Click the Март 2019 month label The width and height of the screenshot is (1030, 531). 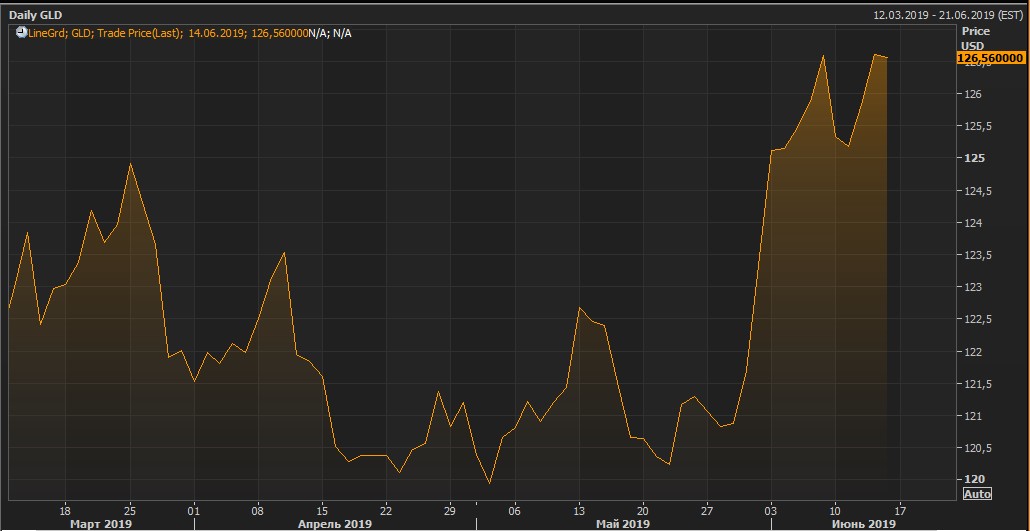tap(103, 524)
